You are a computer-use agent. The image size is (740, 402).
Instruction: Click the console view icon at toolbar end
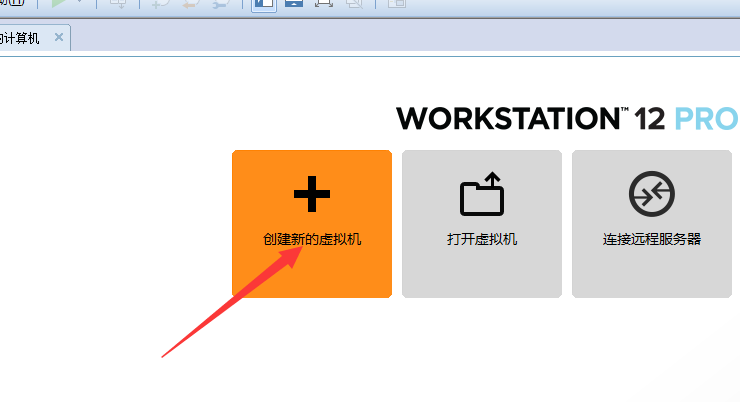tap(397, 3)
